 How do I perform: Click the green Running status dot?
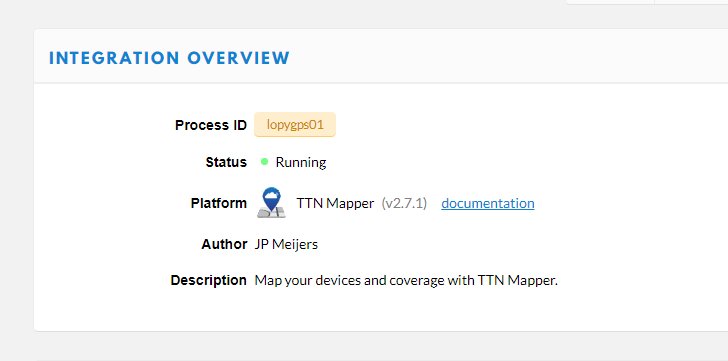tap(264, 162)
